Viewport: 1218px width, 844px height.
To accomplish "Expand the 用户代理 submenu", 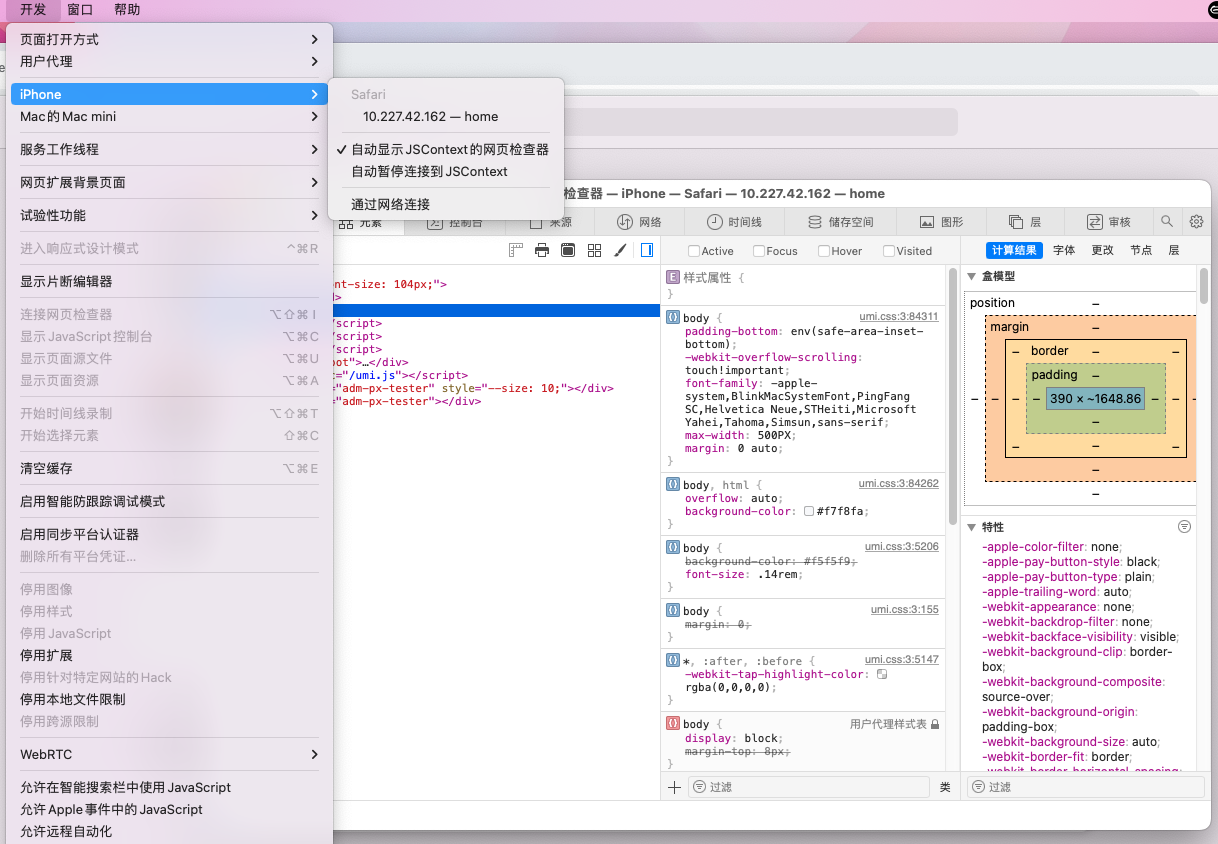I will [x=169, y=61].
